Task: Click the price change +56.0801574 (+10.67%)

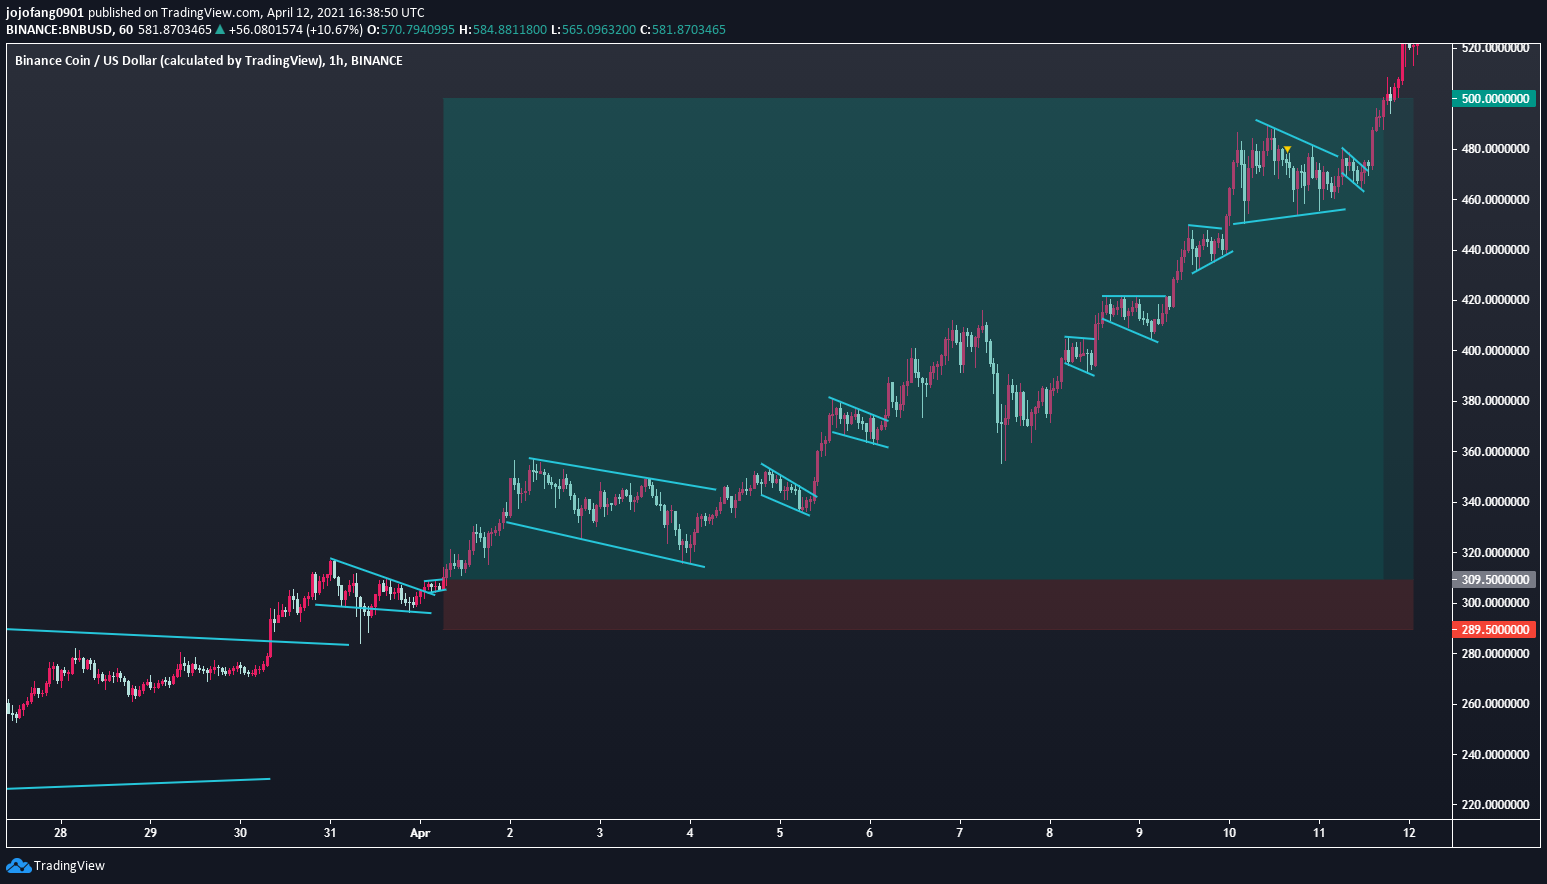Action: (x=295, y=30)
